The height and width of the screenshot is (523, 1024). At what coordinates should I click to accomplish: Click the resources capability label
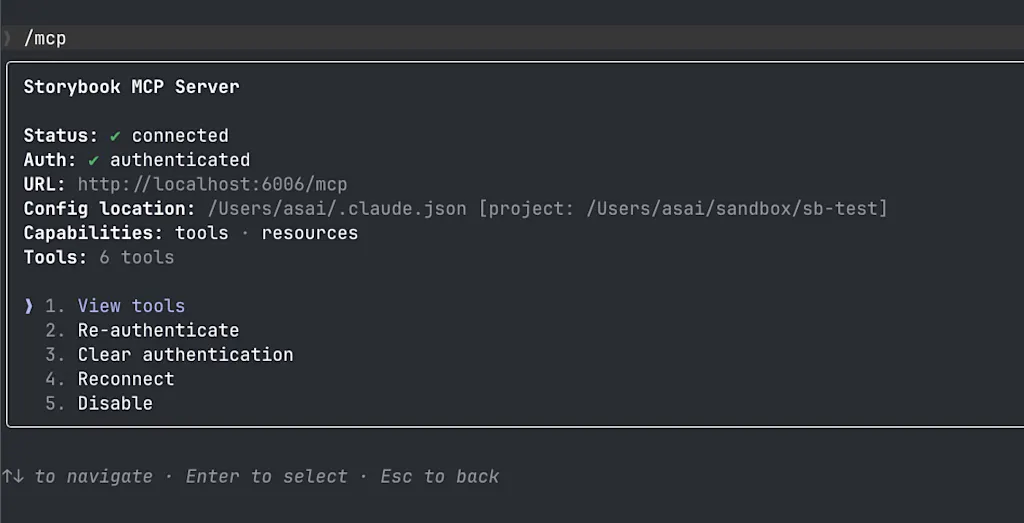click(310, 233)
